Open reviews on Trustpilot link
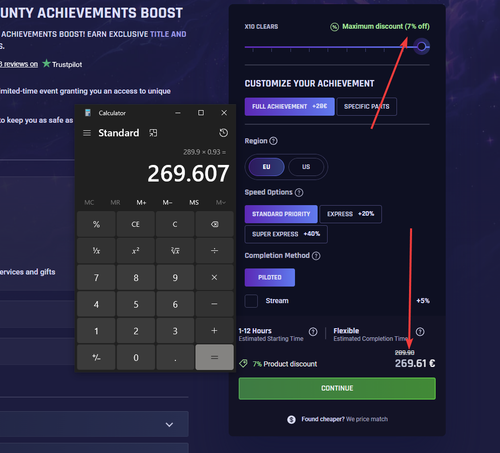Image resolution: width=500 pixels, height=453 pixels. 19,64
